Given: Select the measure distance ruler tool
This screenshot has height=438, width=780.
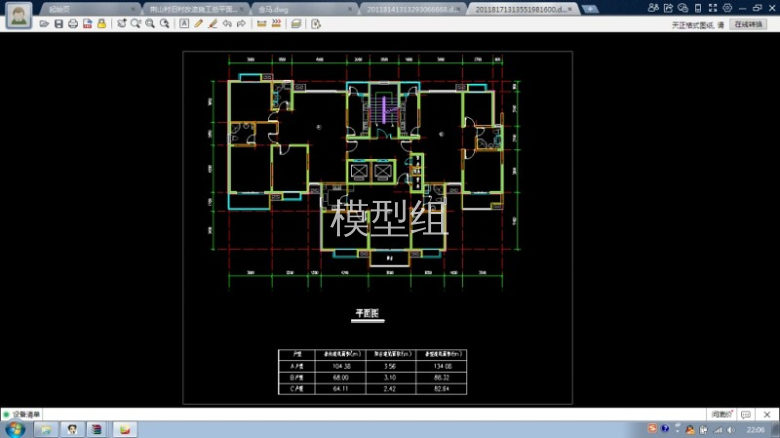Looking at the screenshot, I should pos(262,24).
